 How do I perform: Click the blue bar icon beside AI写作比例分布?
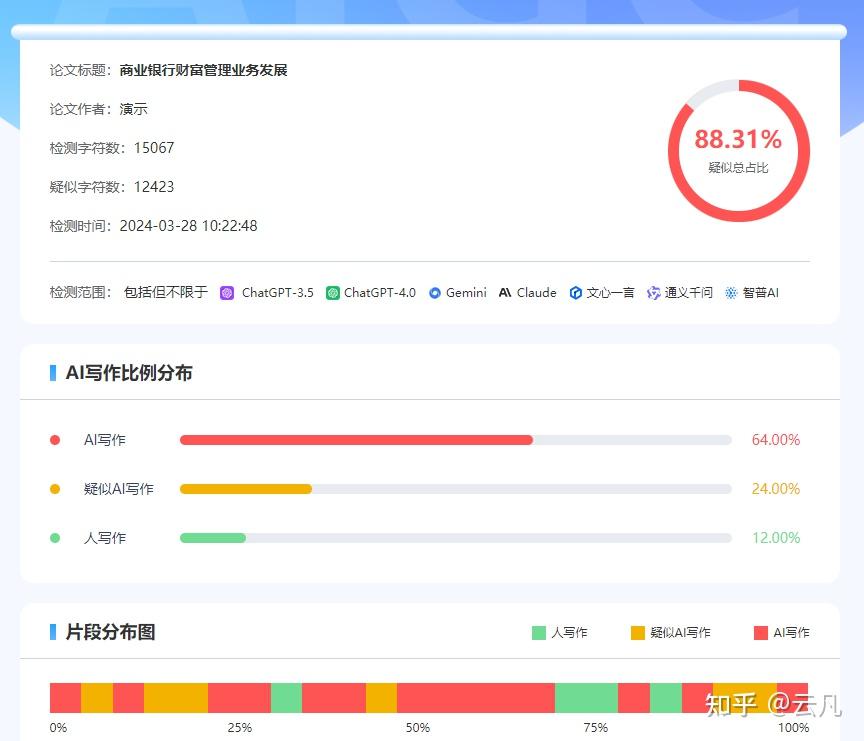[53, 372]
